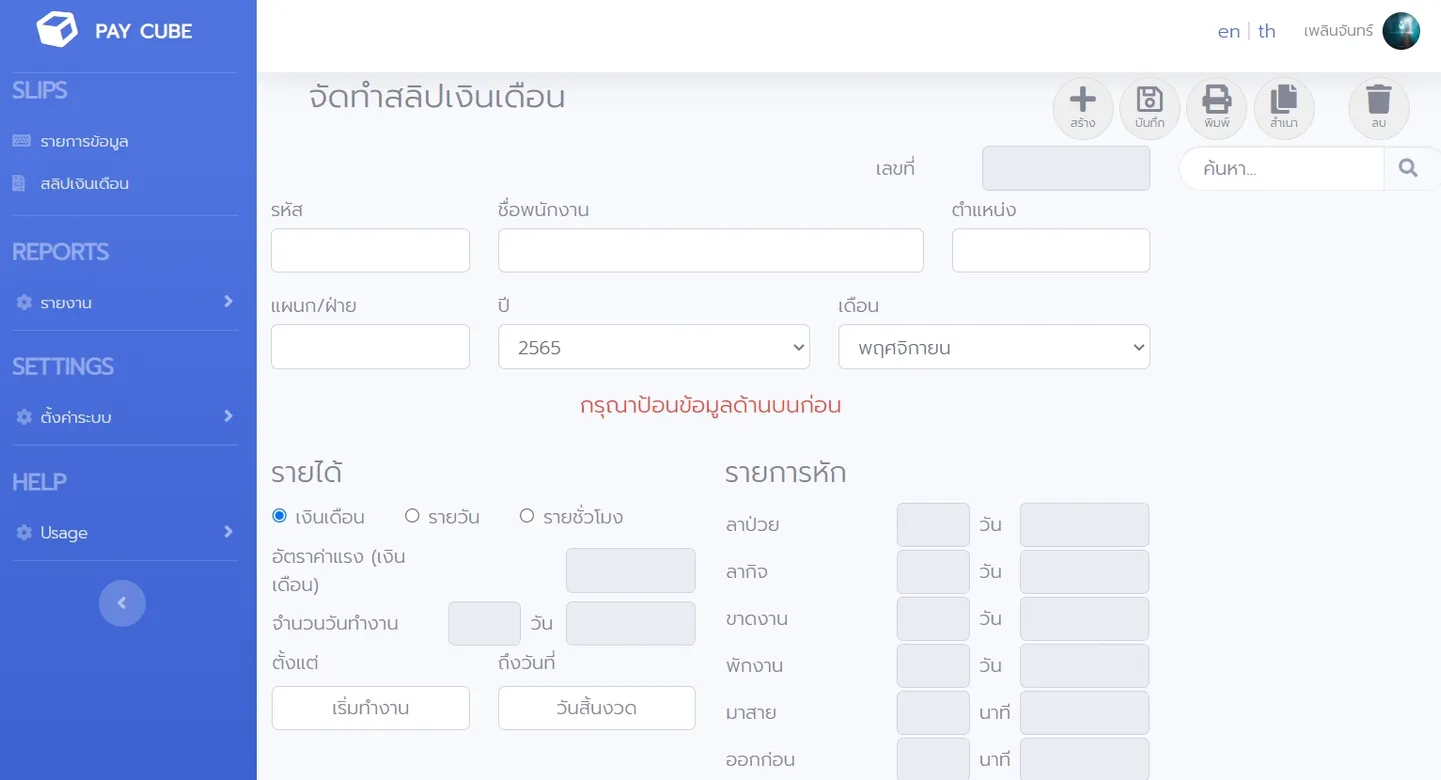This screenshot has width=1441, height=780.
Task: Expand the รายงาน menu chevron
Action: pos(228,301)
